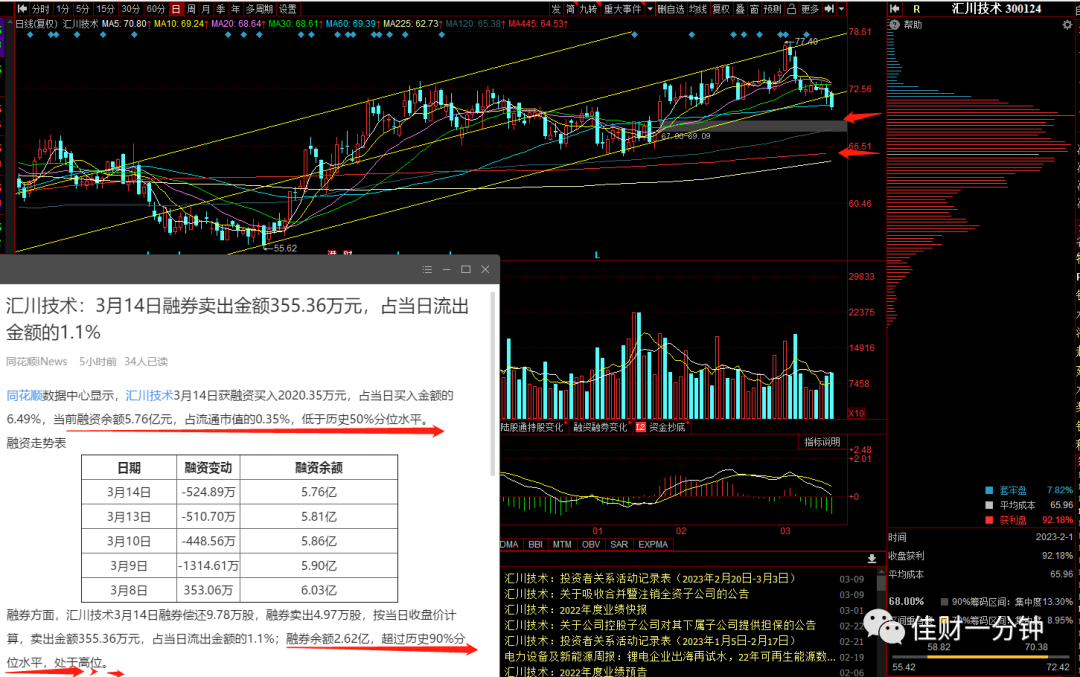Screen dimensions: 1080x677
Task: Open the 同花顺 link in article
Action: [x=24, y=395]
